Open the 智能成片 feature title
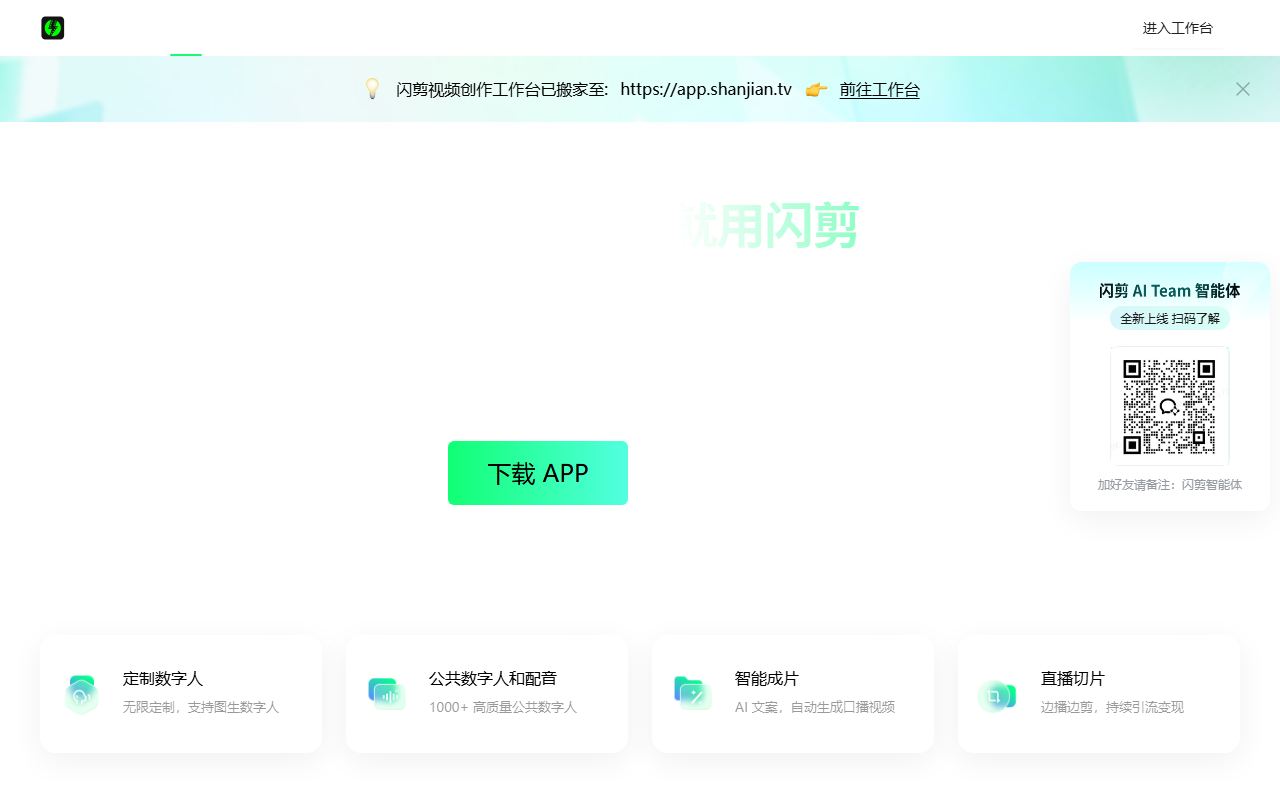This screenshot has height=800, width=1280. [767, 678]
